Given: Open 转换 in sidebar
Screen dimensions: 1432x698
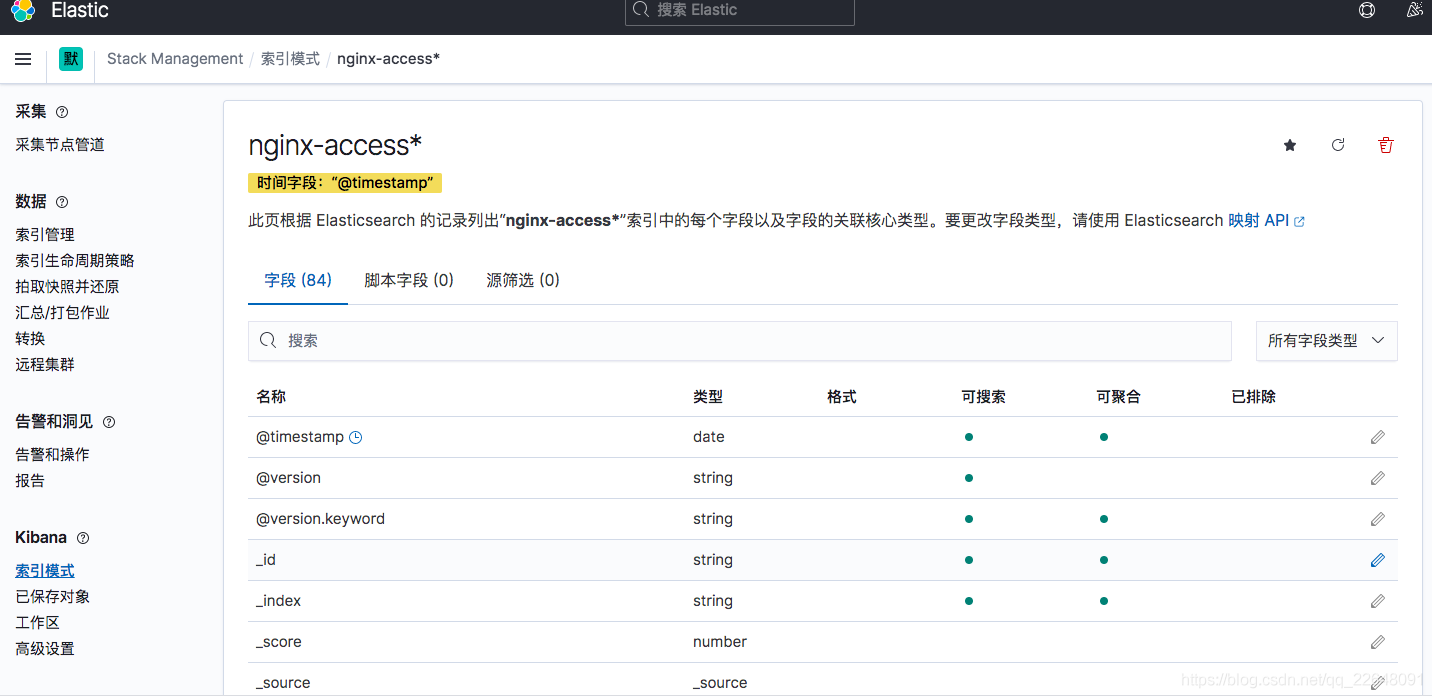Looking at the screenshot, I should click(x=30, y=339).
